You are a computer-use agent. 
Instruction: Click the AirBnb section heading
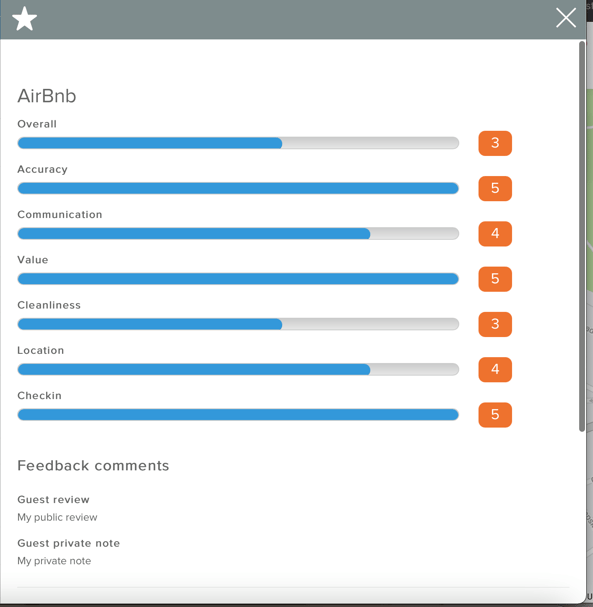coord(47,96)
